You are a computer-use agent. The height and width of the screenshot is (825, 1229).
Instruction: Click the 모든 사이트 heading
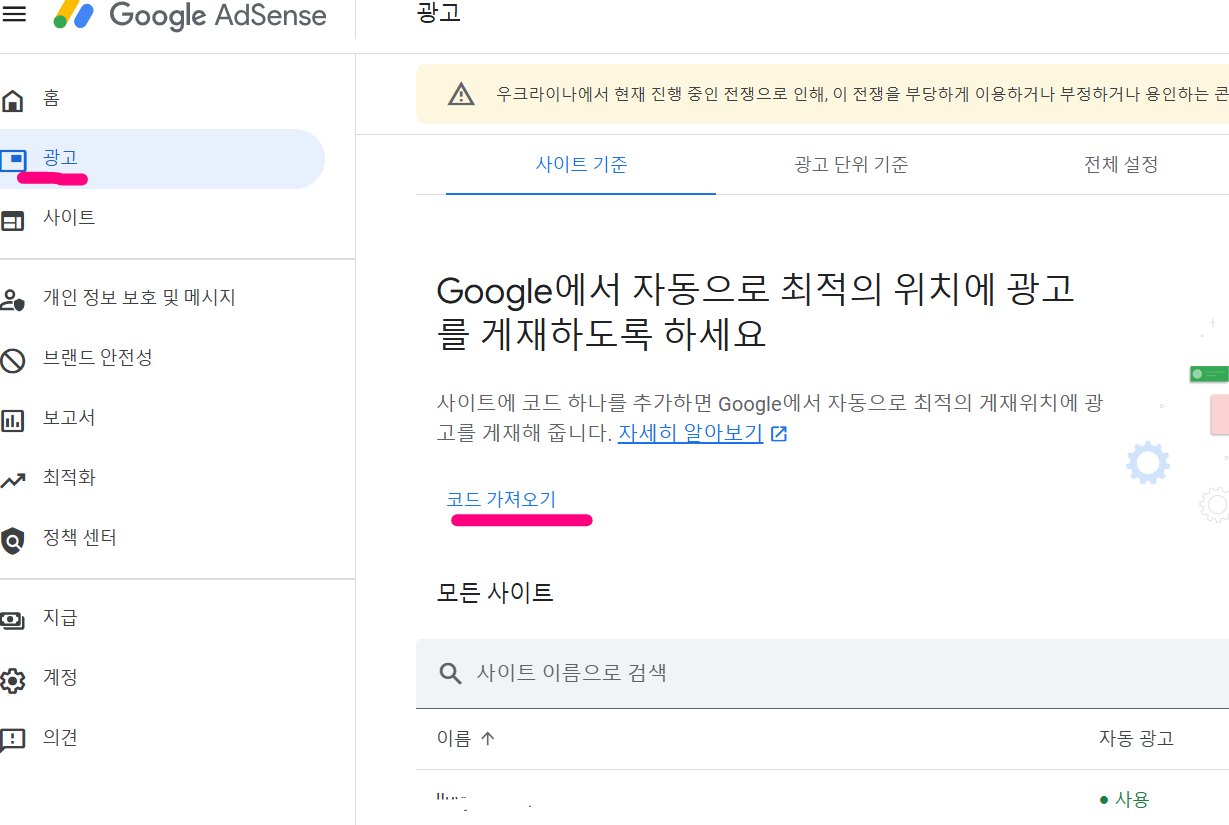[495, 593]
